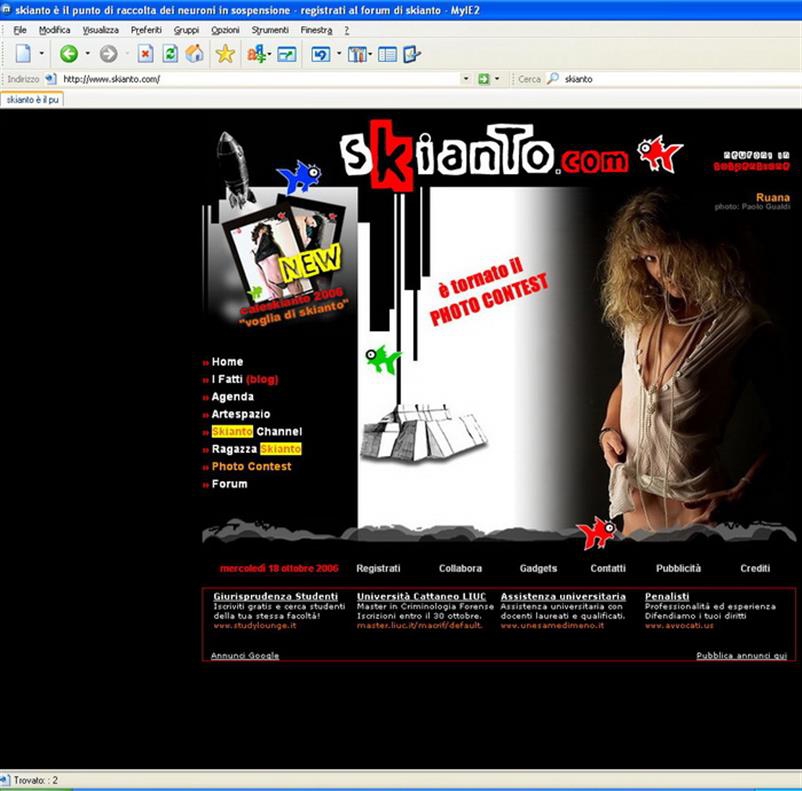Open the I Fatti (blog) link
802x791 pixels.
click(x=245, y=379)
